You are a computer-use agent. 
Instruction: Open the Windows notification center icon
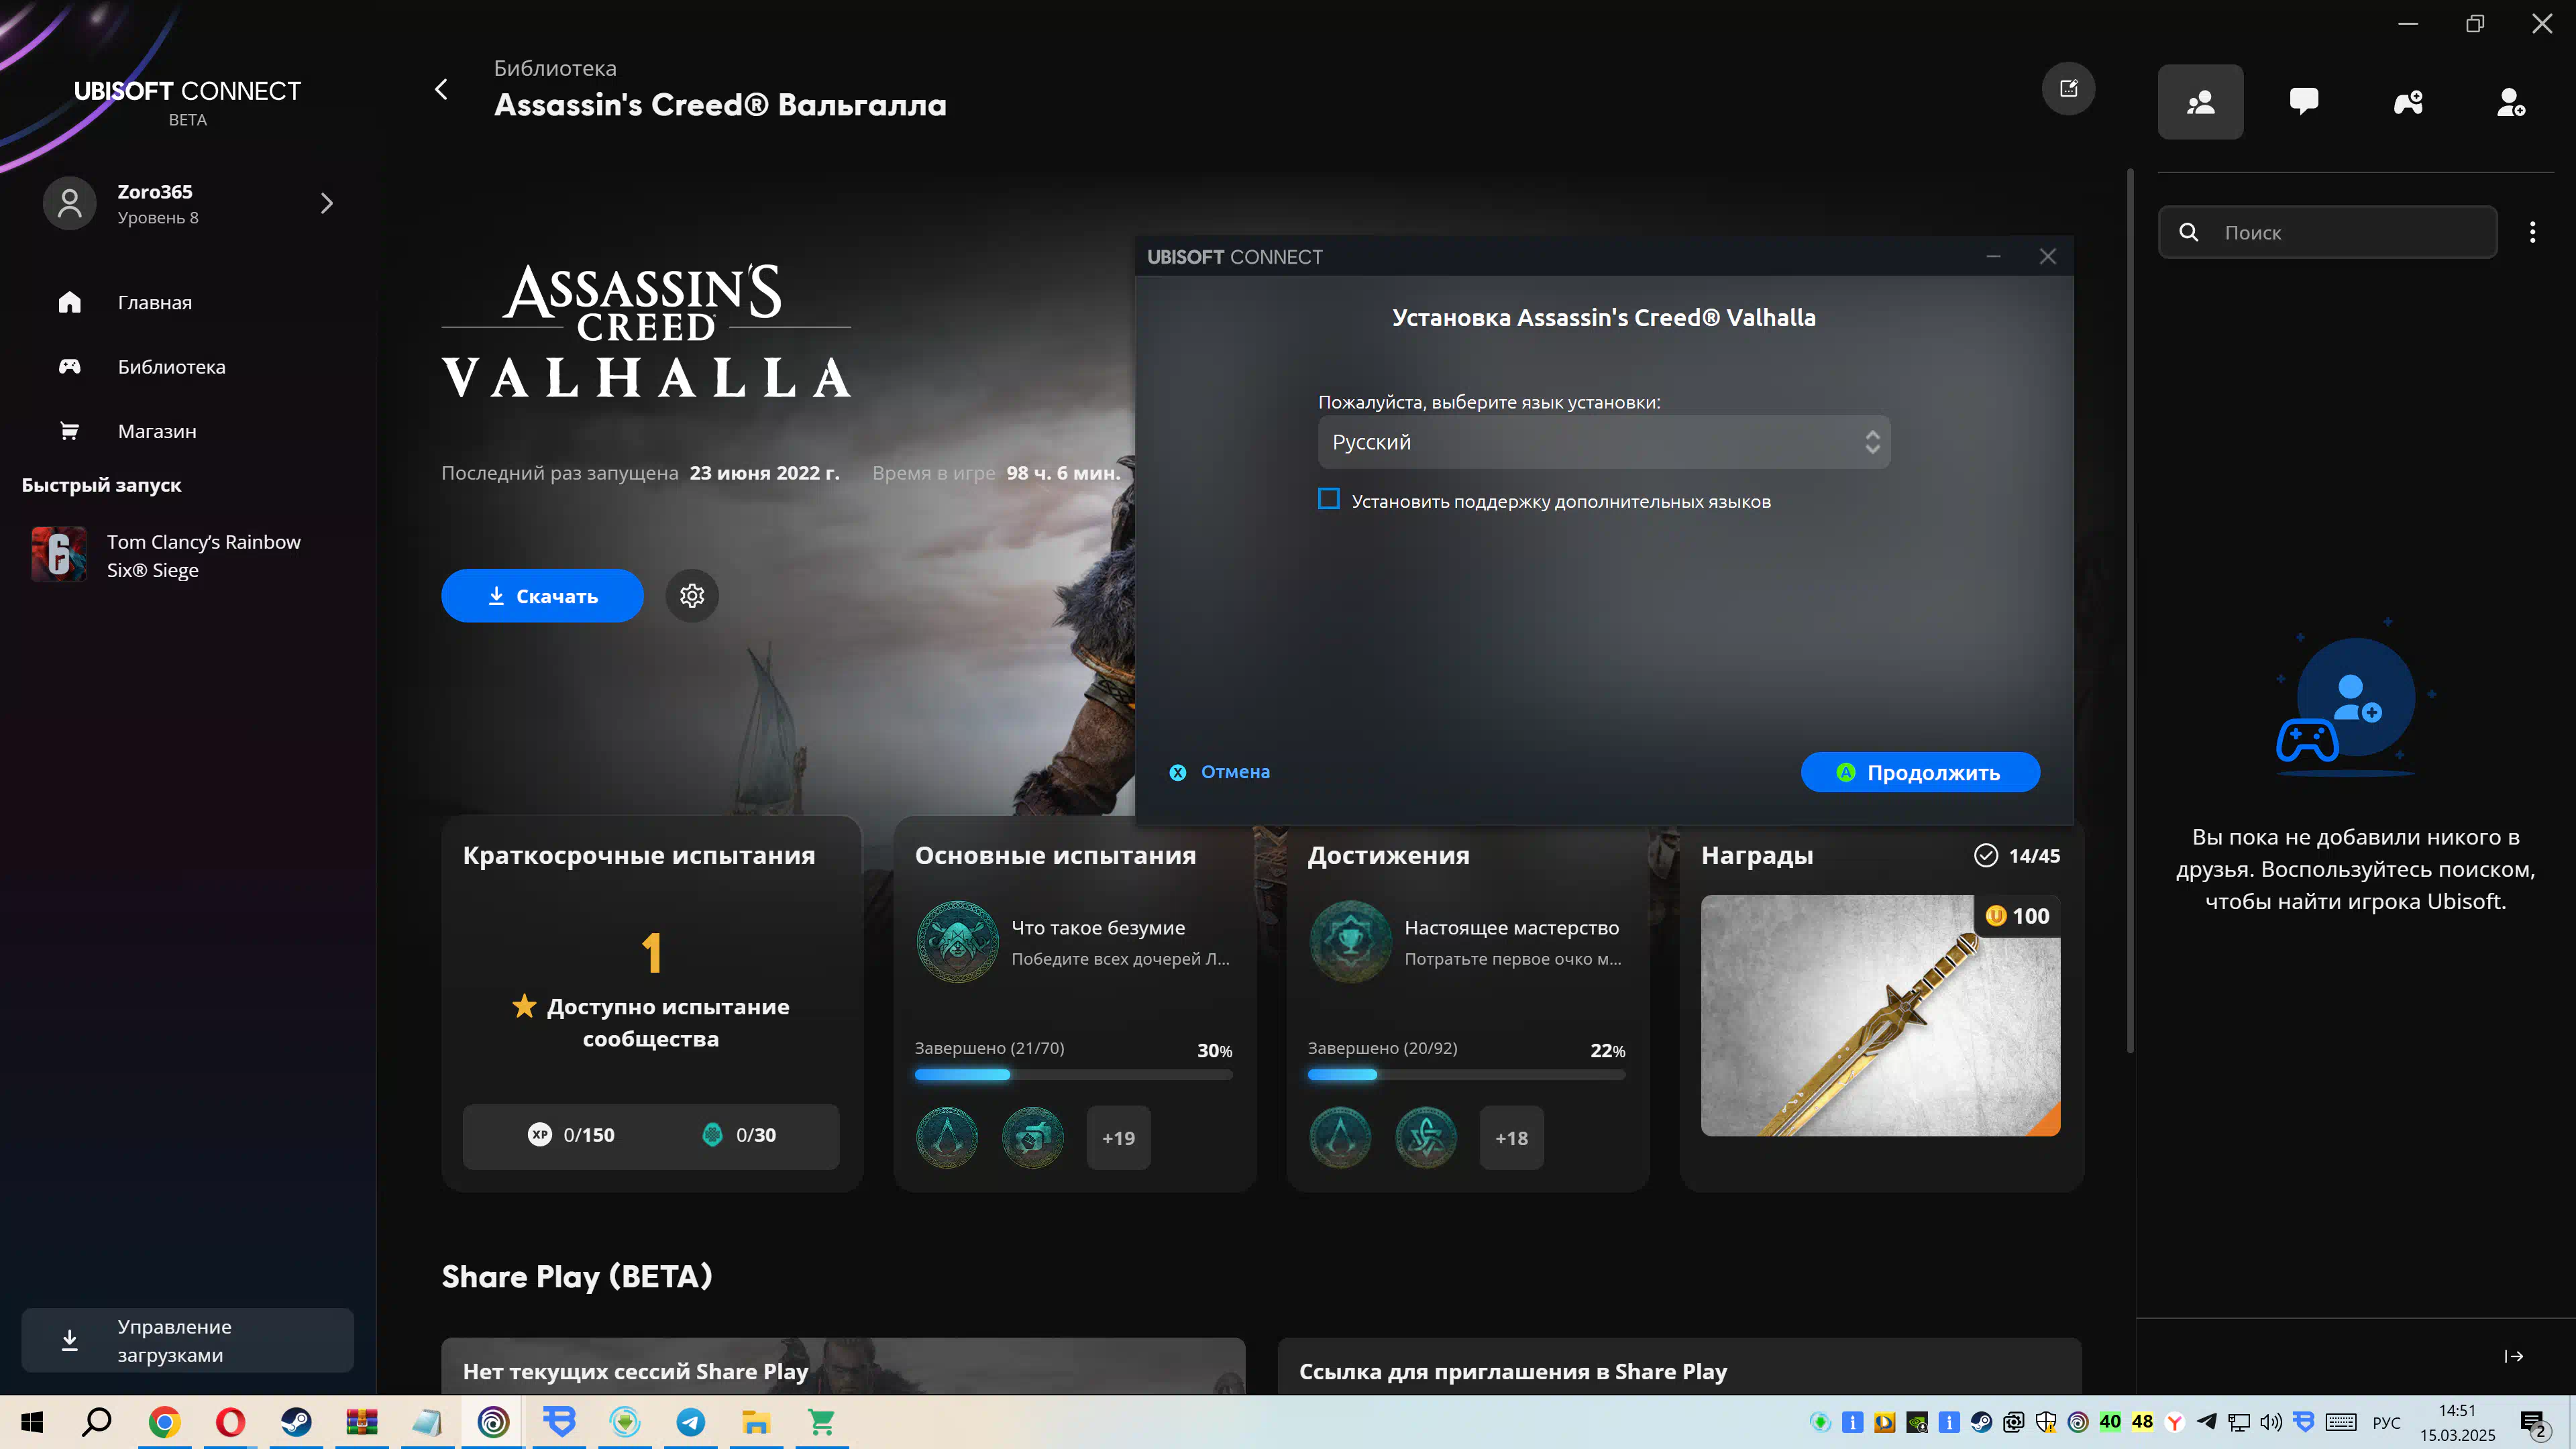click(2534, 1422)
